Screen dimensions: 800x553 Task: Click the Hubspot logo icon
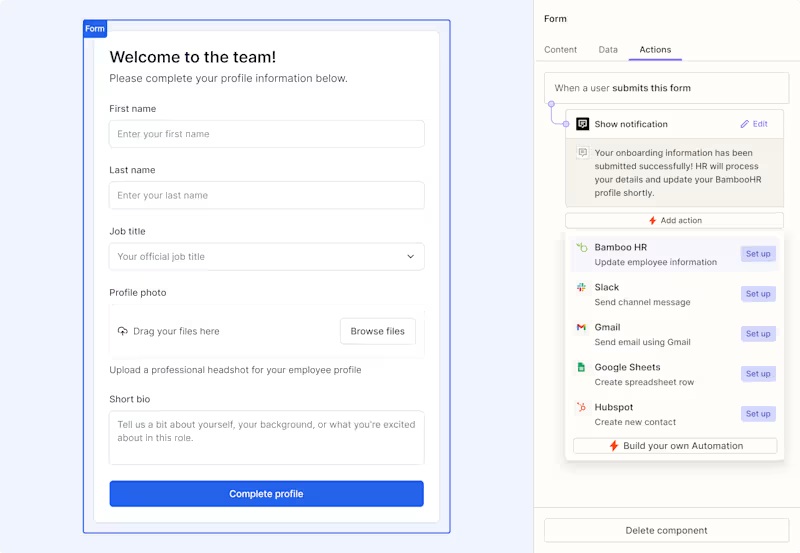coord(581,407)
